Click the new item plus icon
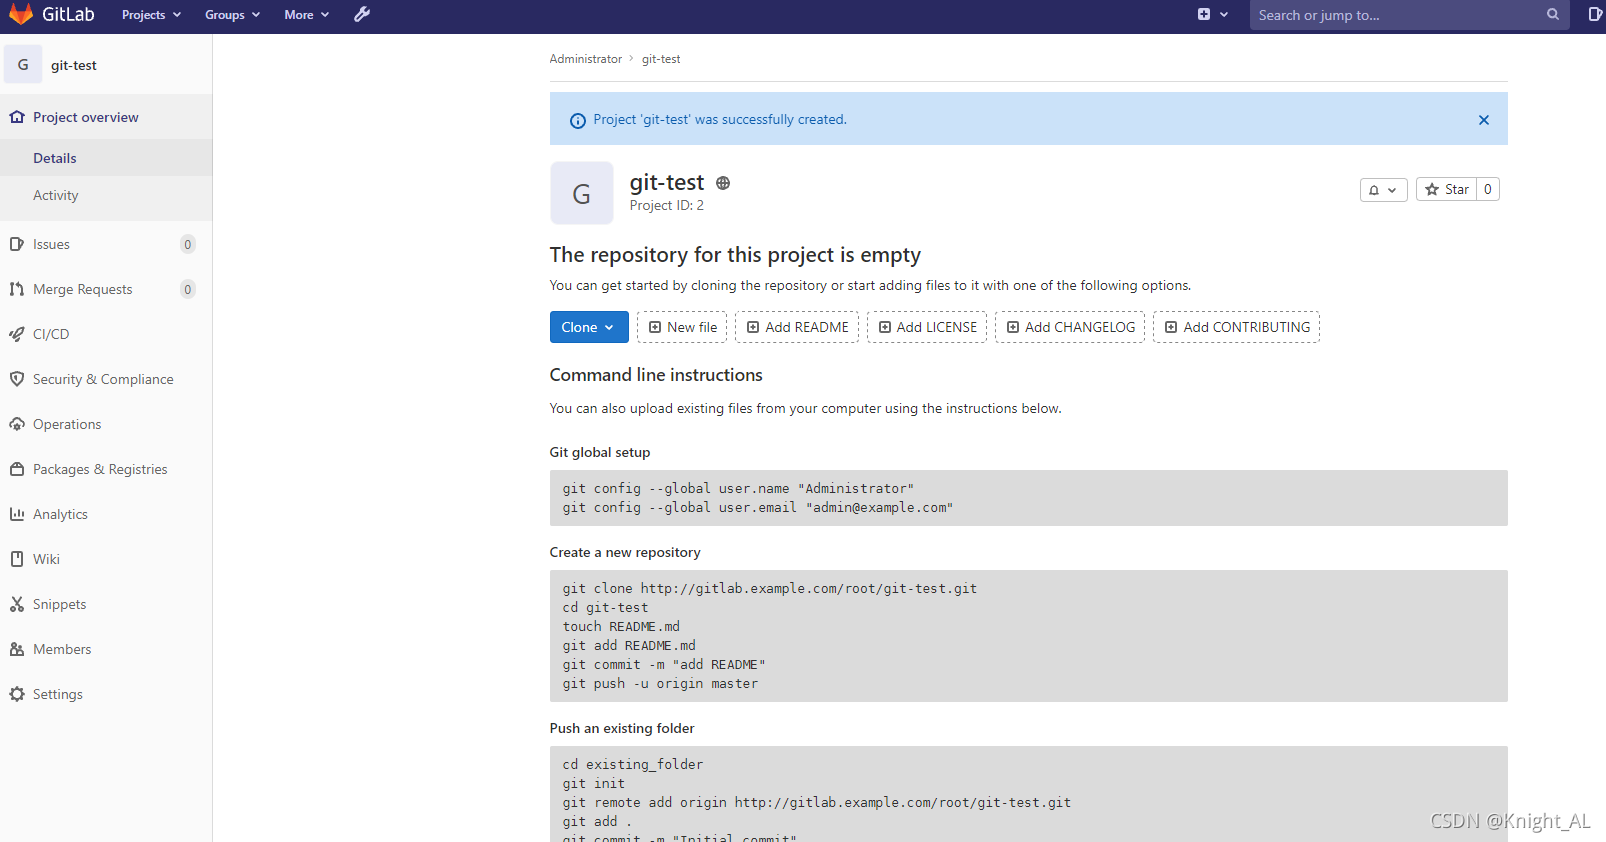 coord(1204,14)
